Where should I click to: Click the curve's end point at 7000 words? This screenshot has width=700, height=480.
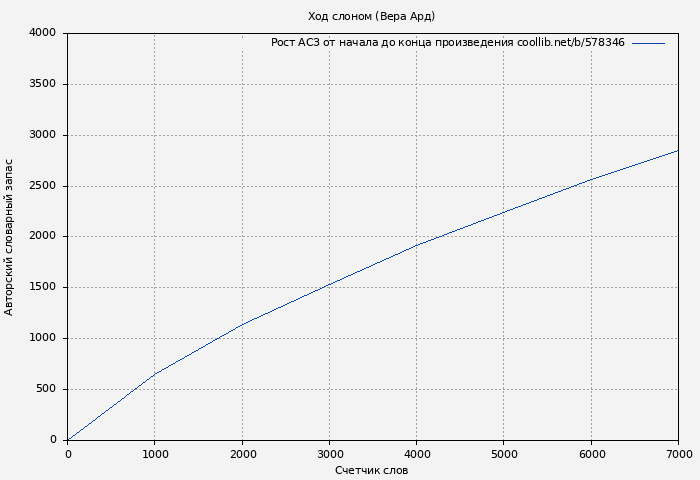678,150
